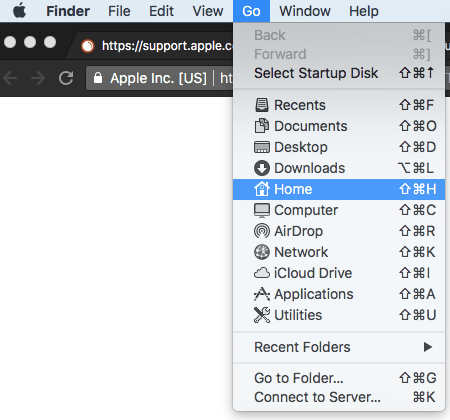Click the Applications A-shaped icon
Viewport: 450px width, 420px height.
point(262,294)
